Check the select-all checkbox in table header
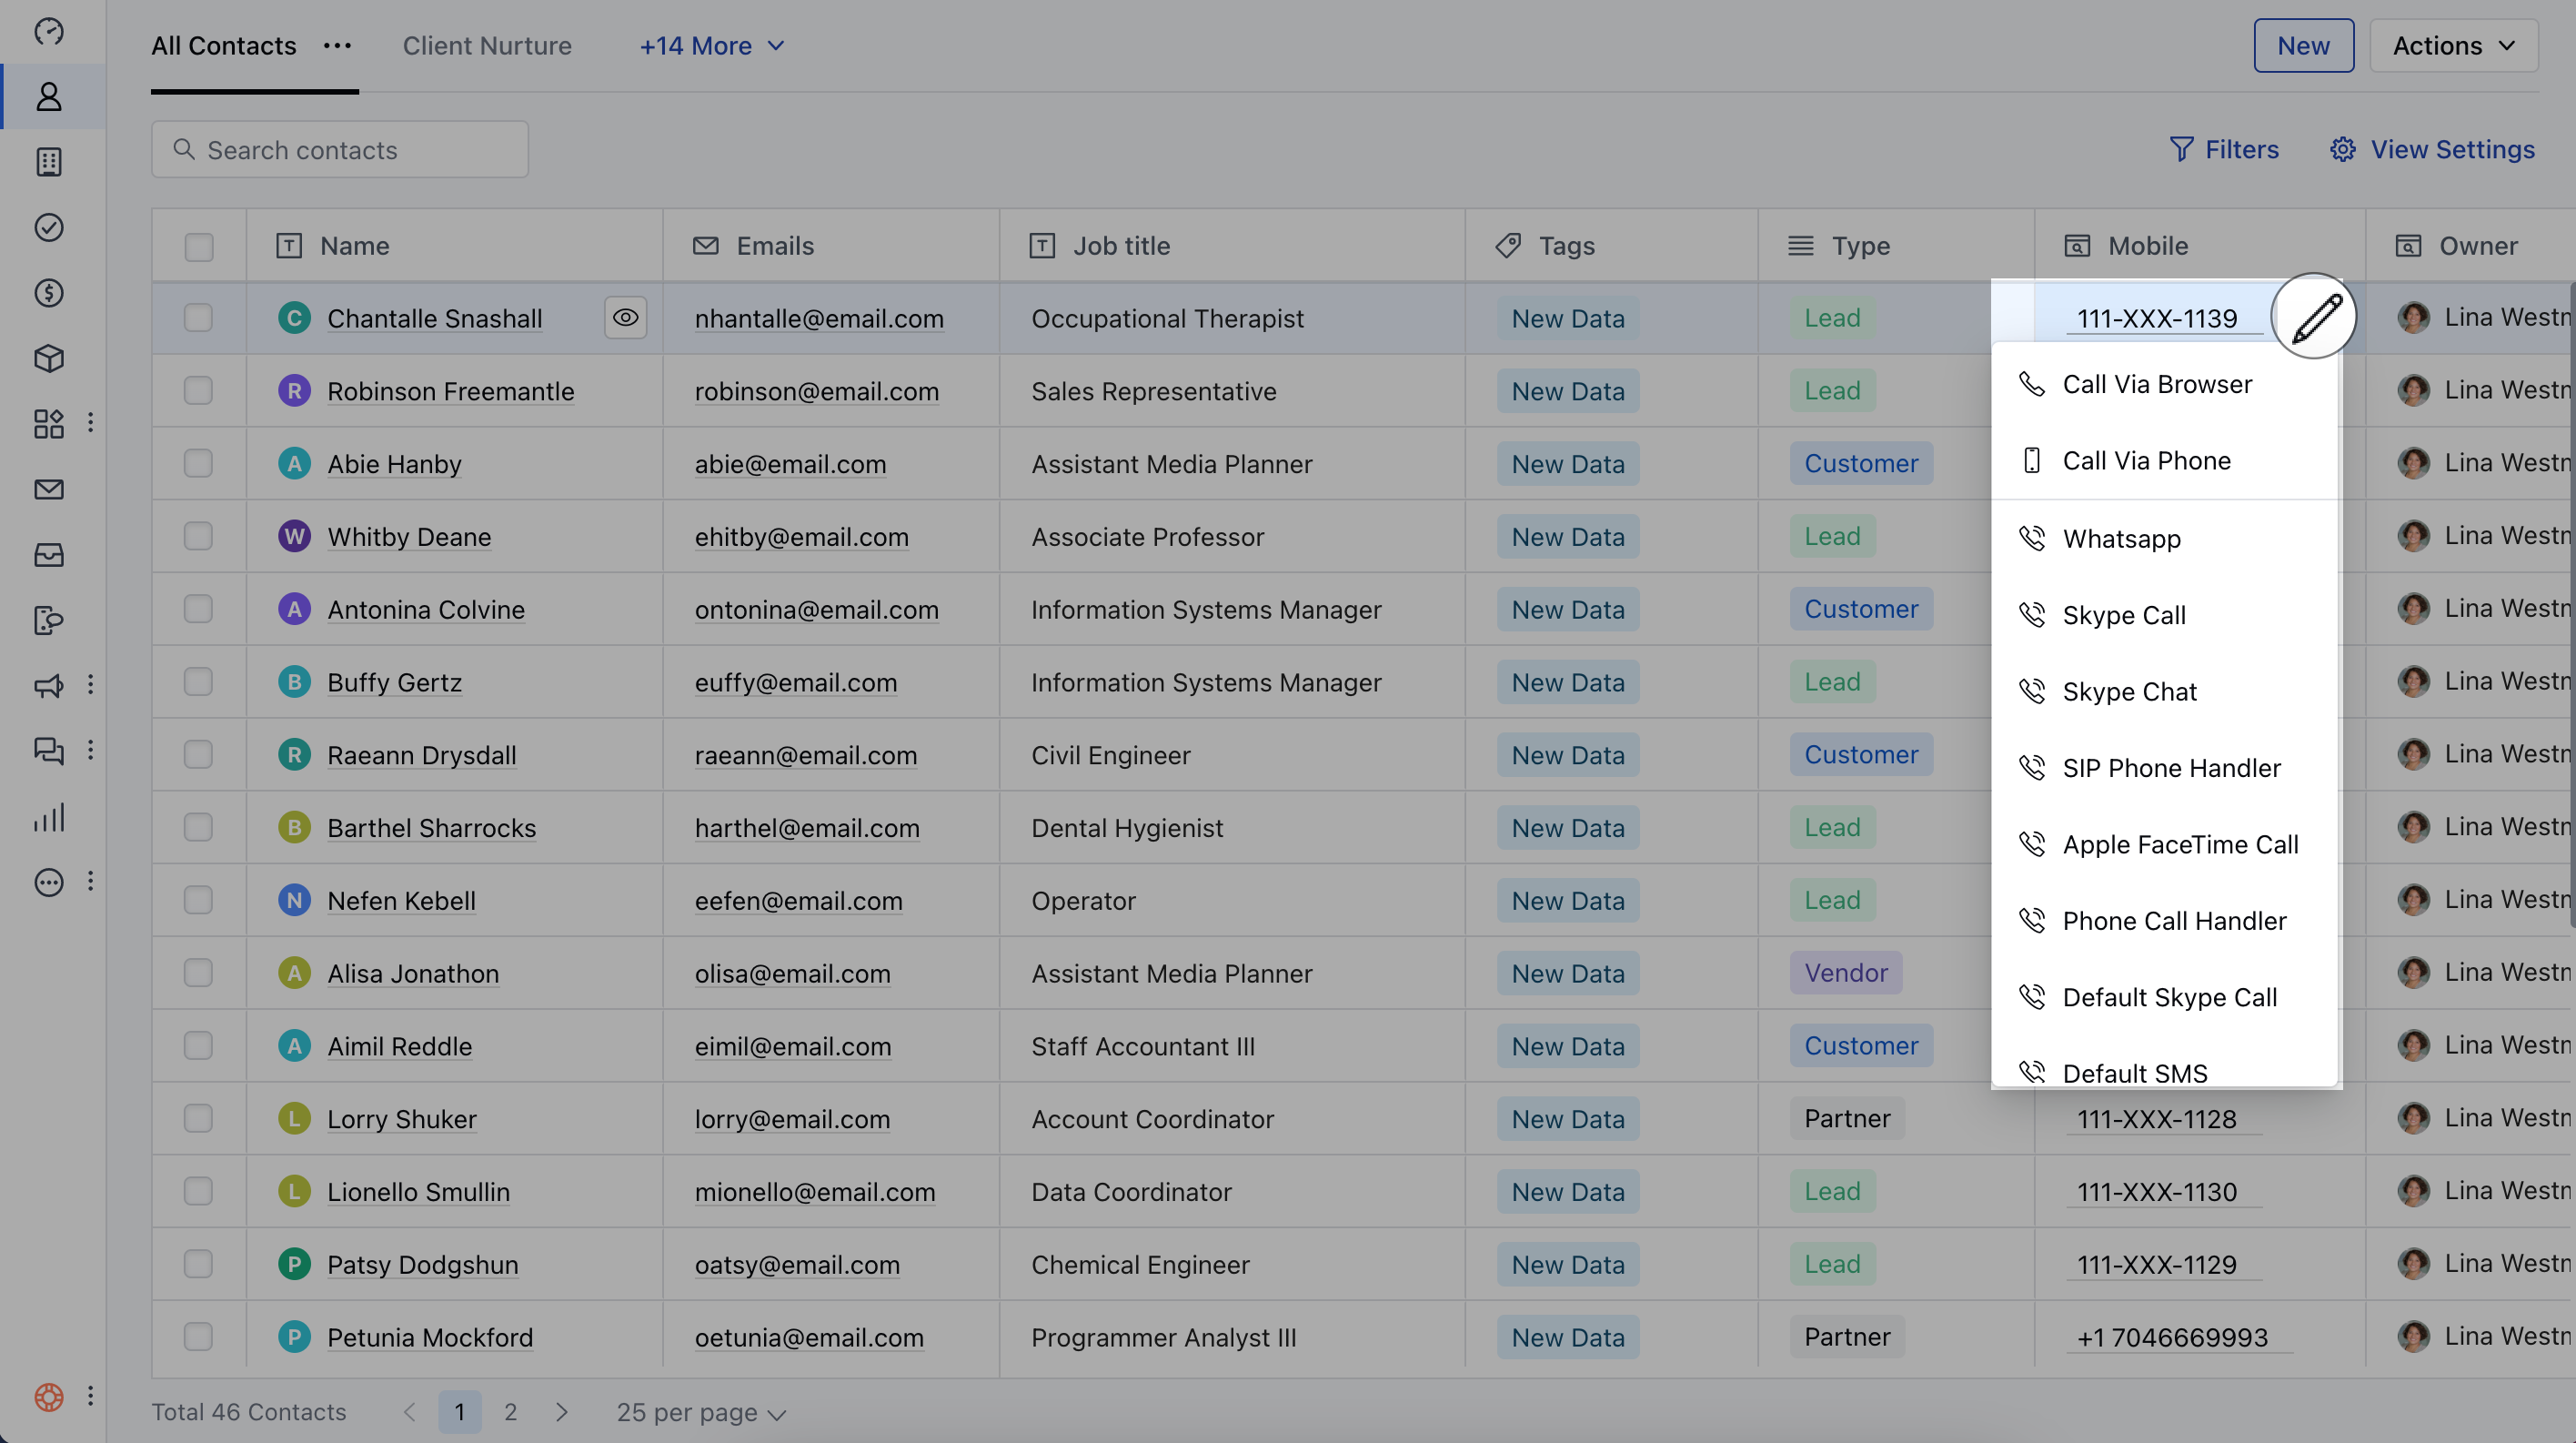Screen dimensions: 2576x1443 [x=198, y=246]
